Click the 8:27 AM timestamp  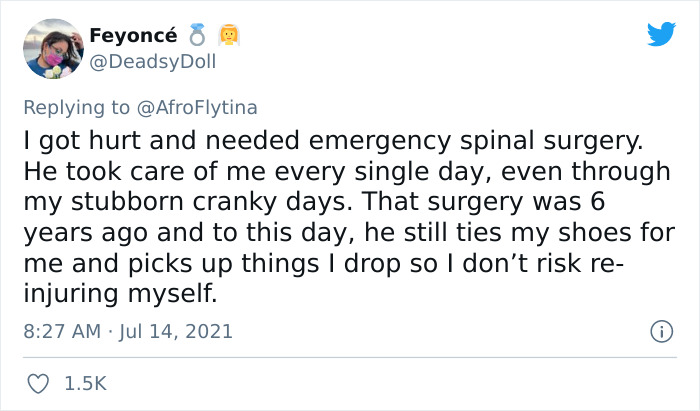tap(61, 330)
